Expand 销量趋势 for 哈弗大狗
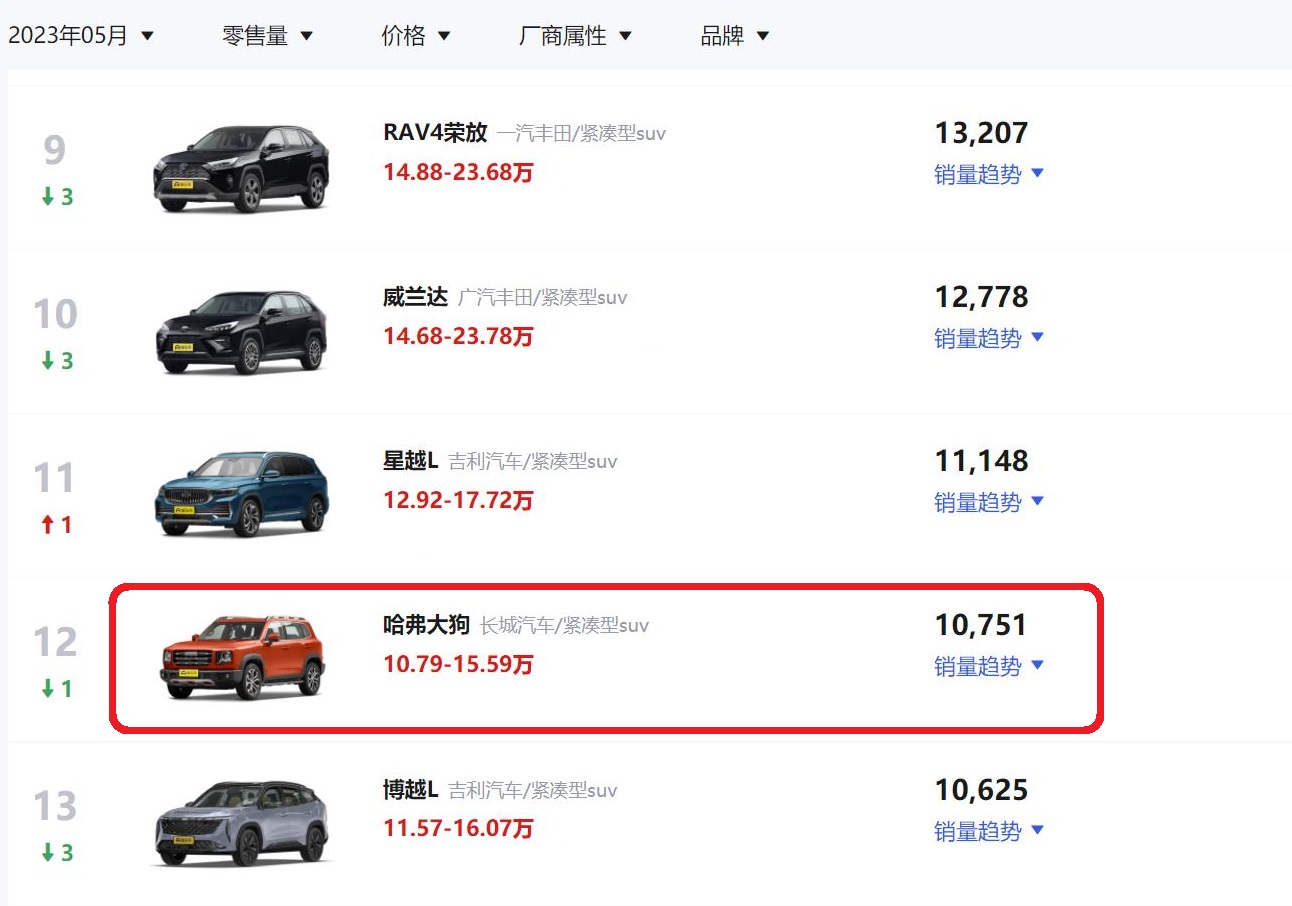The height and width of the screenshot is (906, 1292). pos(989,666)
